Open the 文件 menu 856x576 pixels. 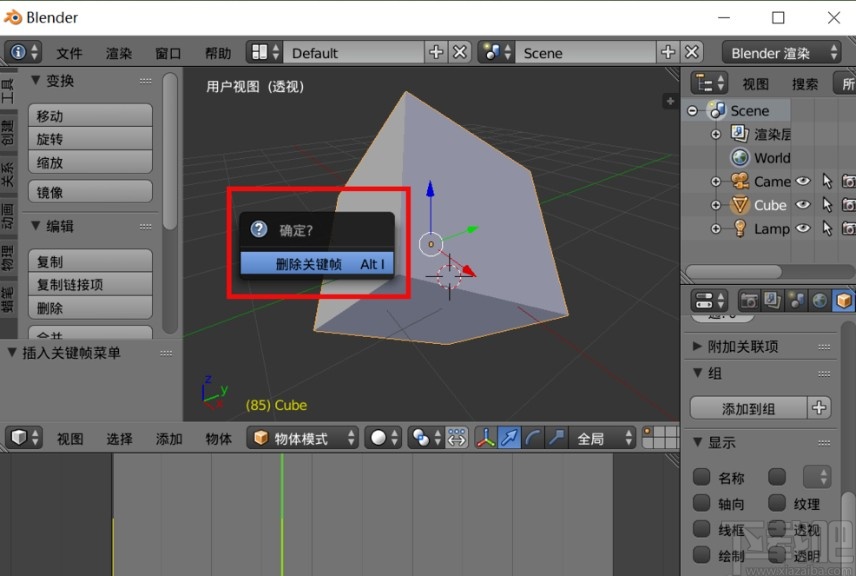tap(70, 52)
